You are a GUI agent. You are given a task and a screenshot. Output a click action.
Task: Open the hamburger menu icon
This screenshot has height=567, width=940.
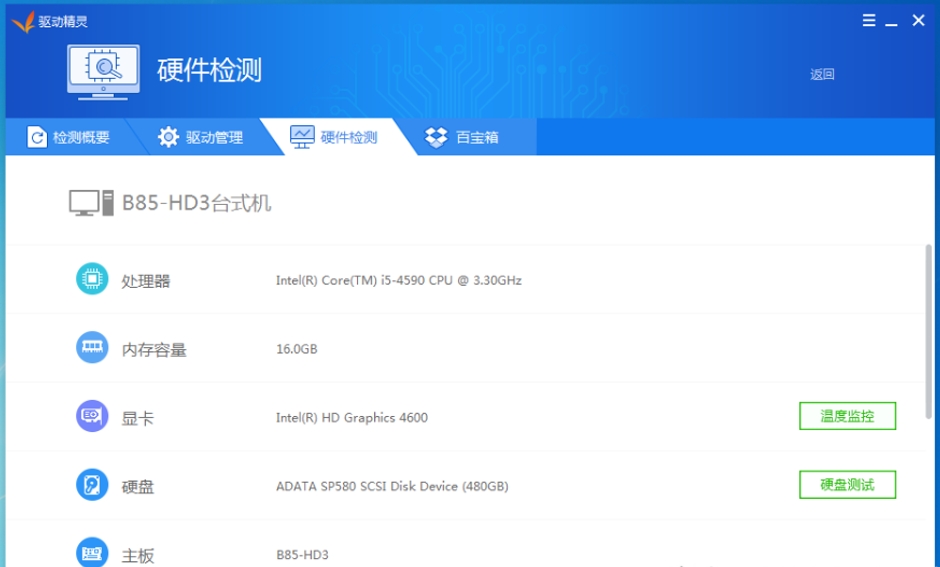pyautogui.click(x=869, y=20)
